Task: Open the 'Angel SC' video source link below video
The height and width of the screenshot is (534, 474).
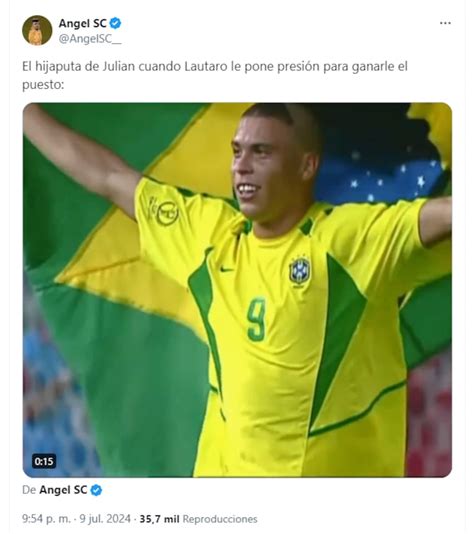Action: click(63, 490)
